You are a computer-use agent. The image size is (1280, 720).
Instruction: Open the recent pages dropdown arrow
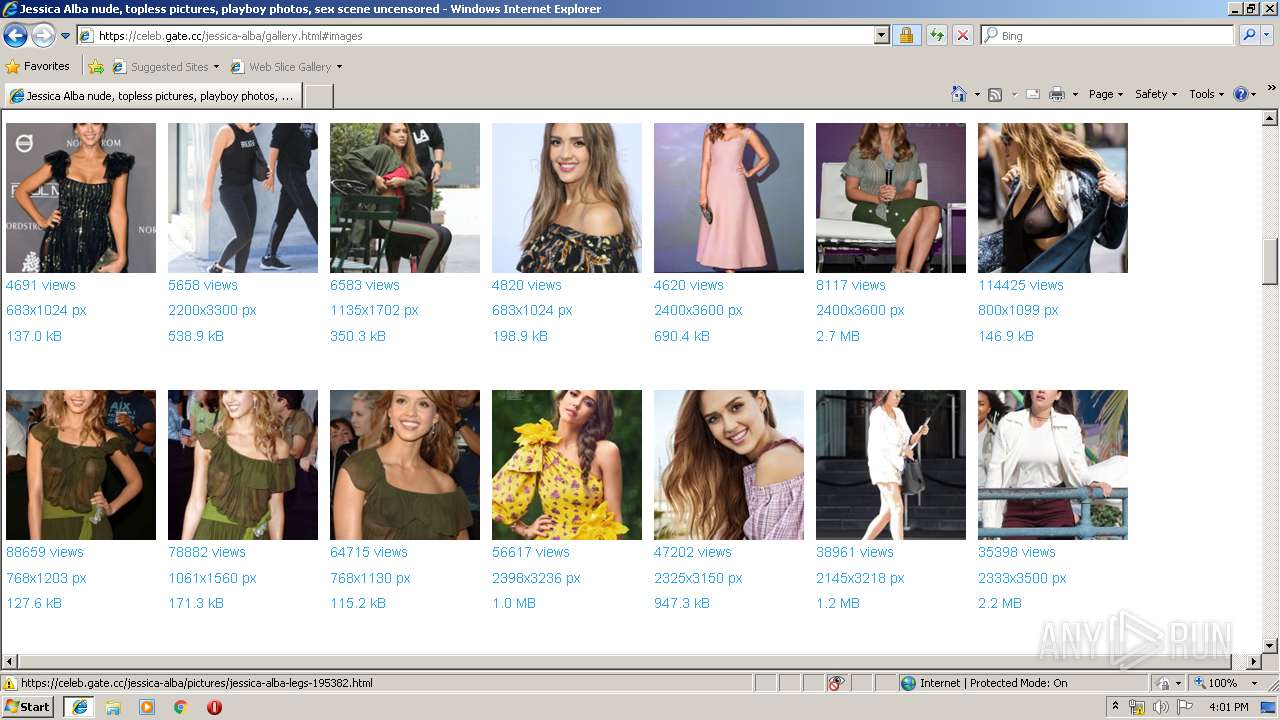pos(66,36)
